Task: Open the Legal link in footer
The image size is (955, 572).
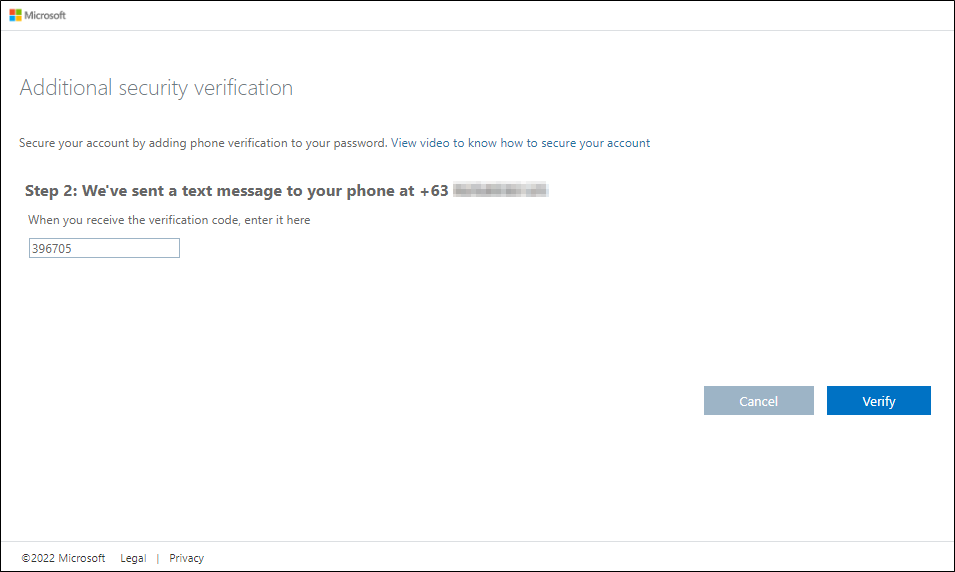Action: tap(133, 558)
